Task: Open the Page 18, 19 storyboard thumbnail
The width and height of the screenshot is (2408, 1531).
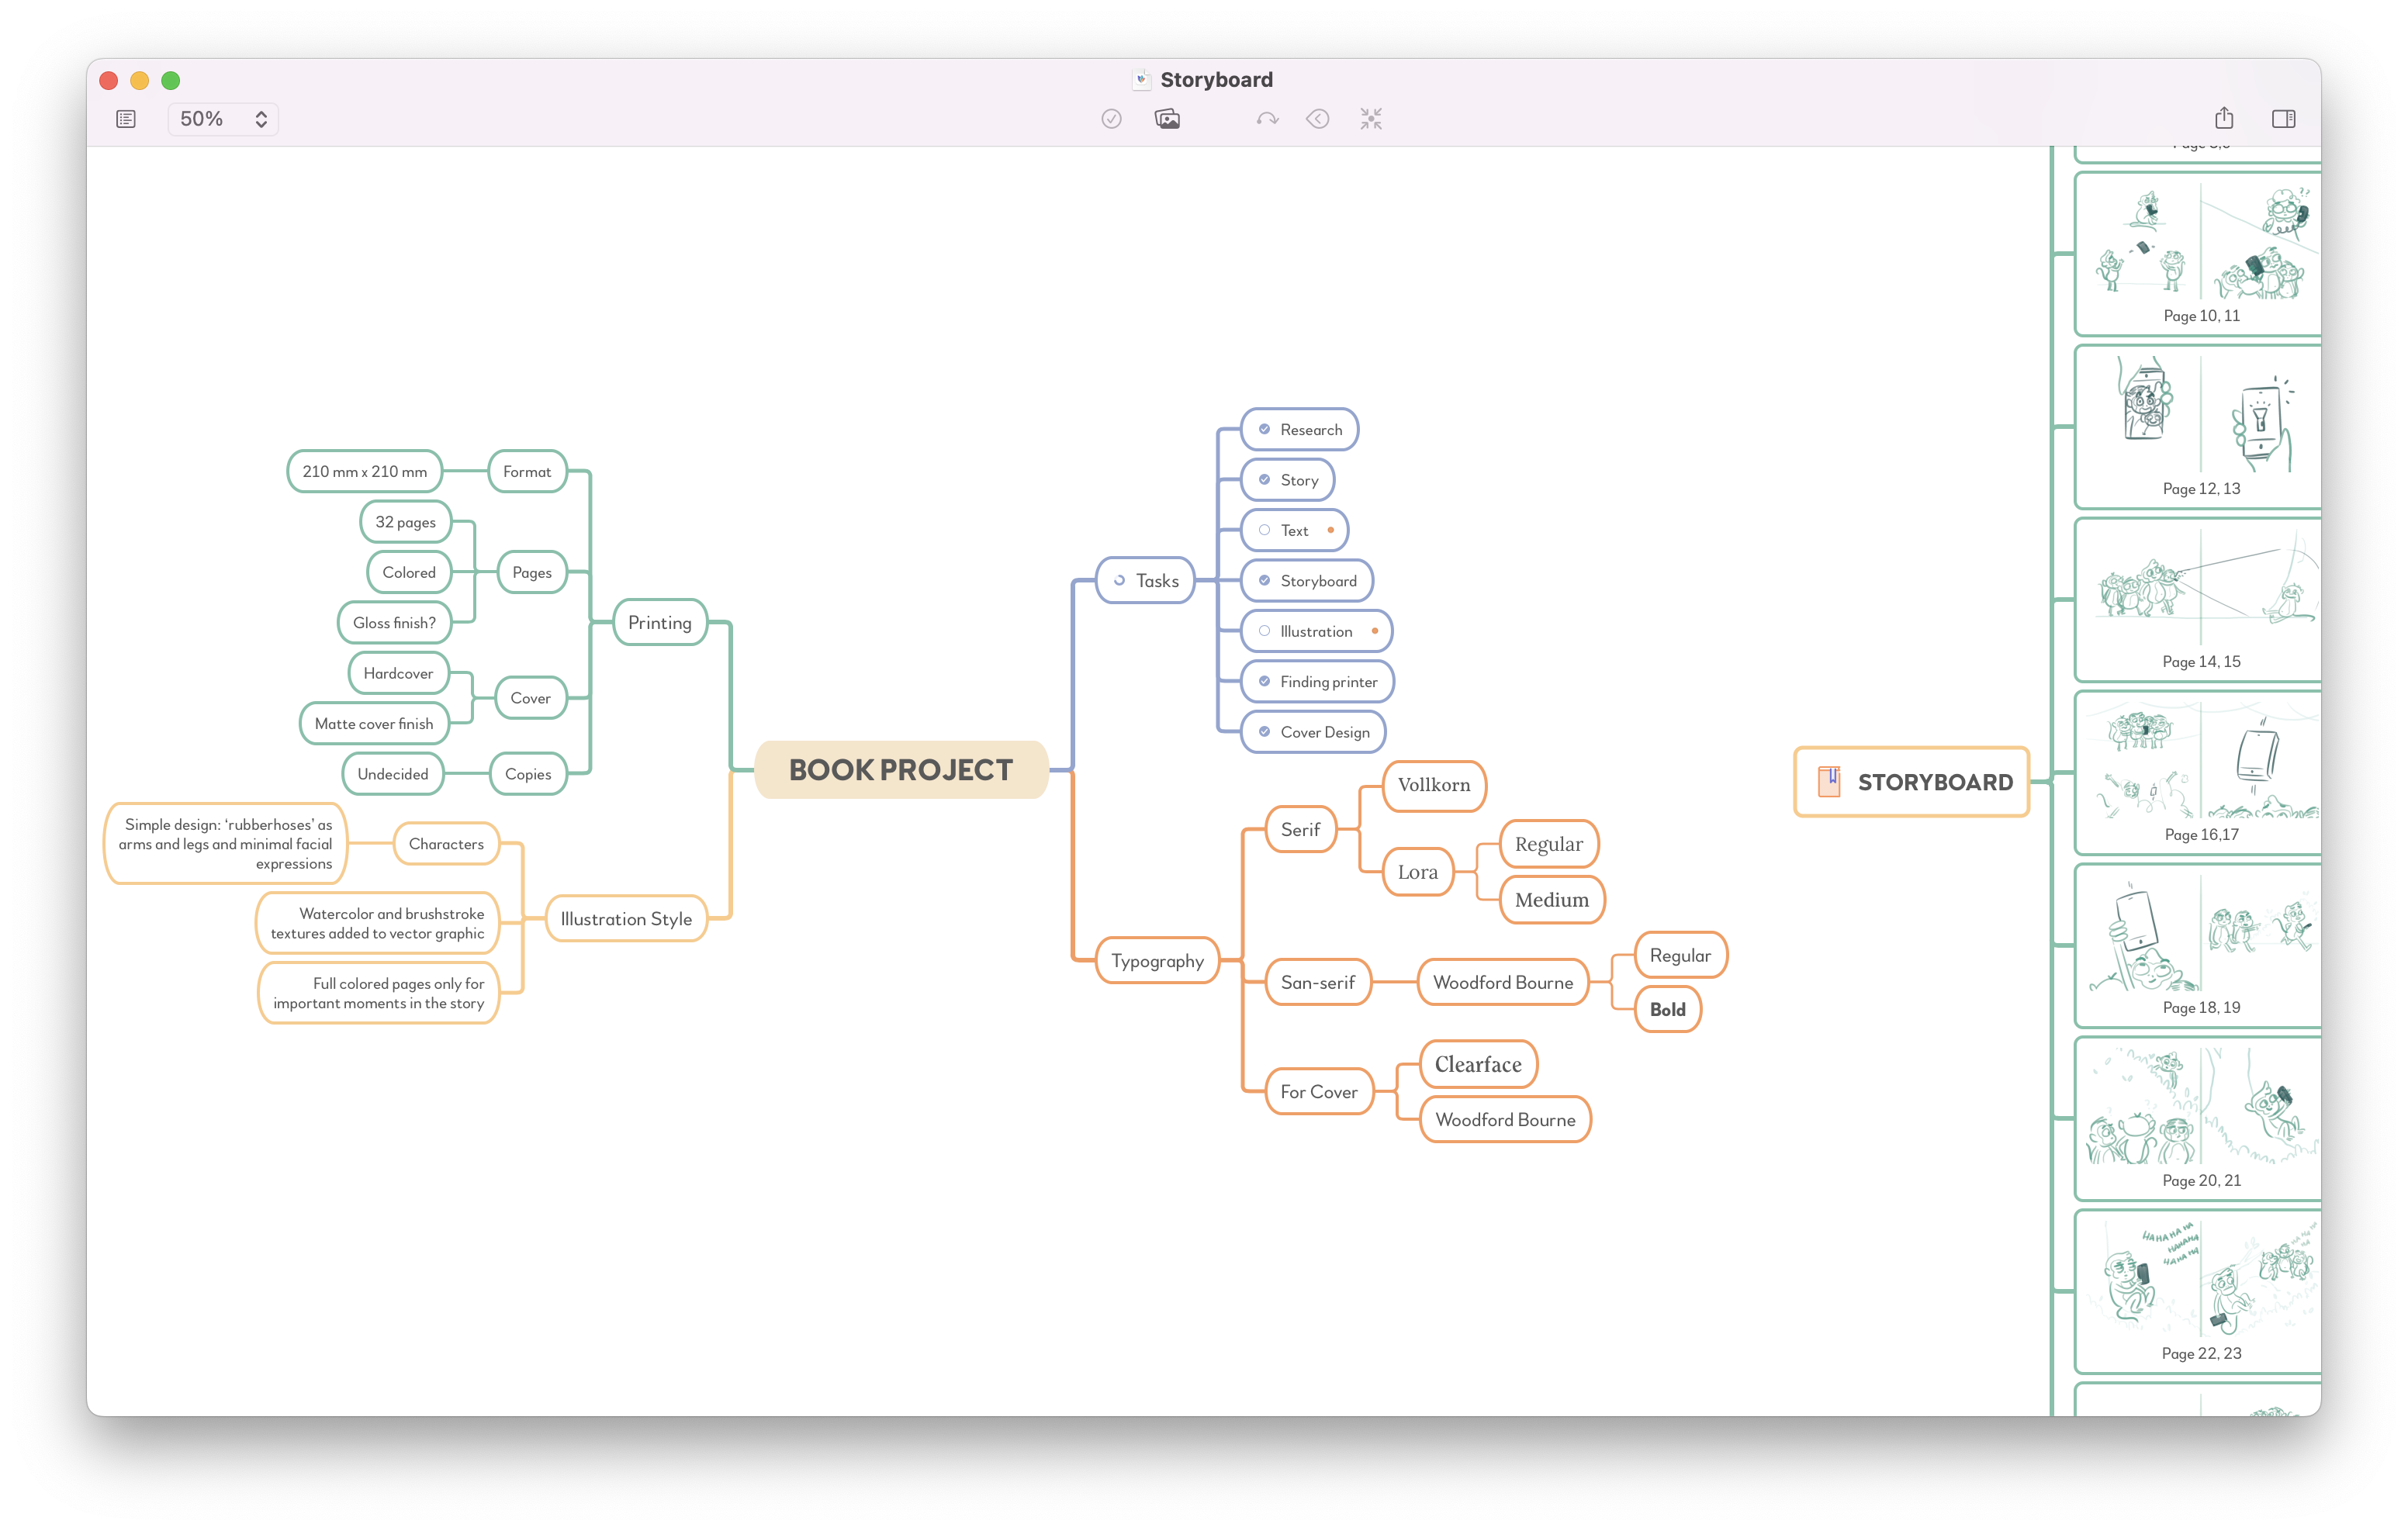Action: click(x=2199, y=946)
